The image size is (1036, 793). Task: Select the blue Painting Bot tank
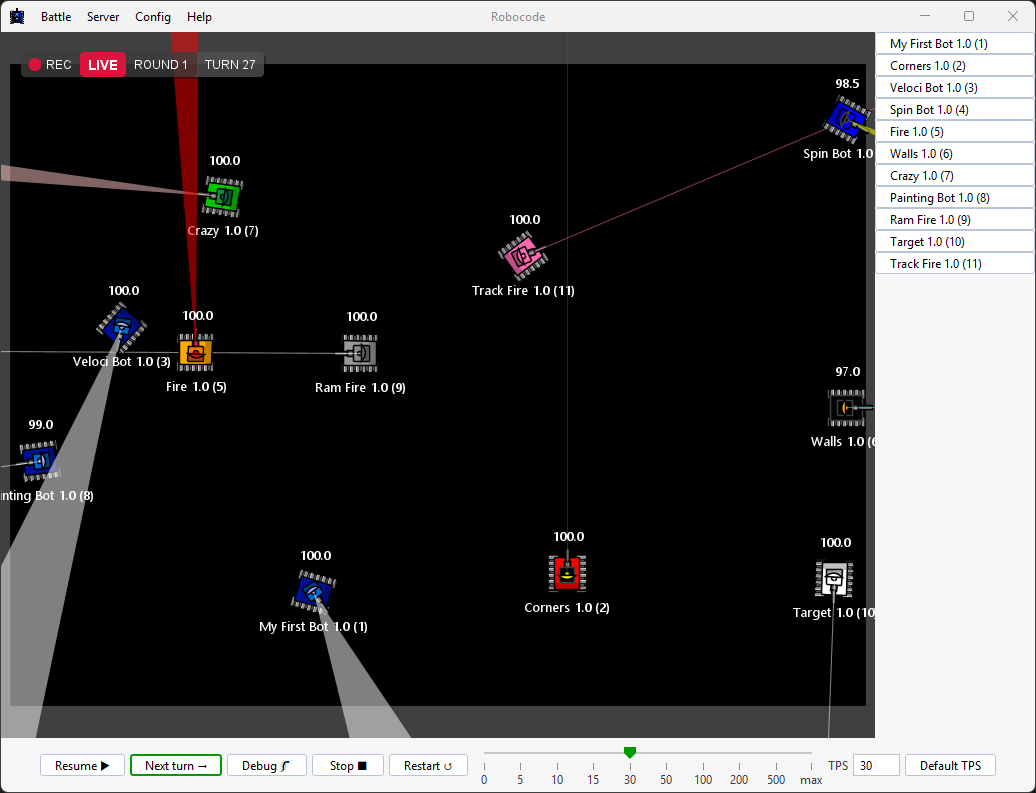coord(40,461)
